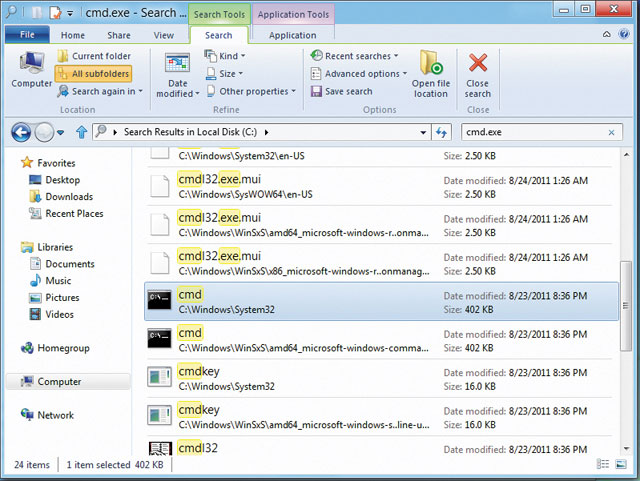Screen dimensions: 640x481
Task: Expand address bar history dropdown
Action: (423, 132)
